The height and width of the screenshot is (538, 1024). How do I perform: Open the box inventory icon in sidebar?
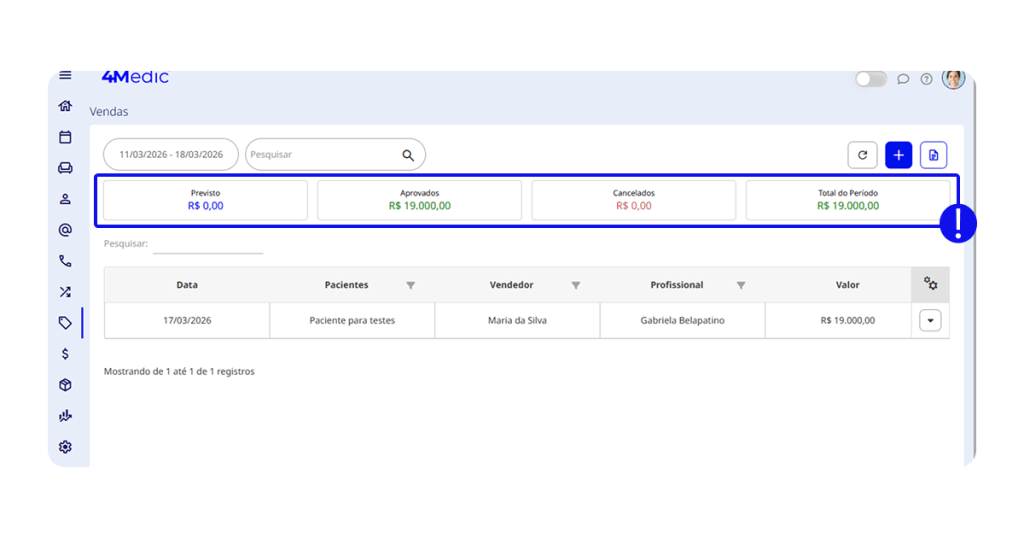(x=65, y=385)
